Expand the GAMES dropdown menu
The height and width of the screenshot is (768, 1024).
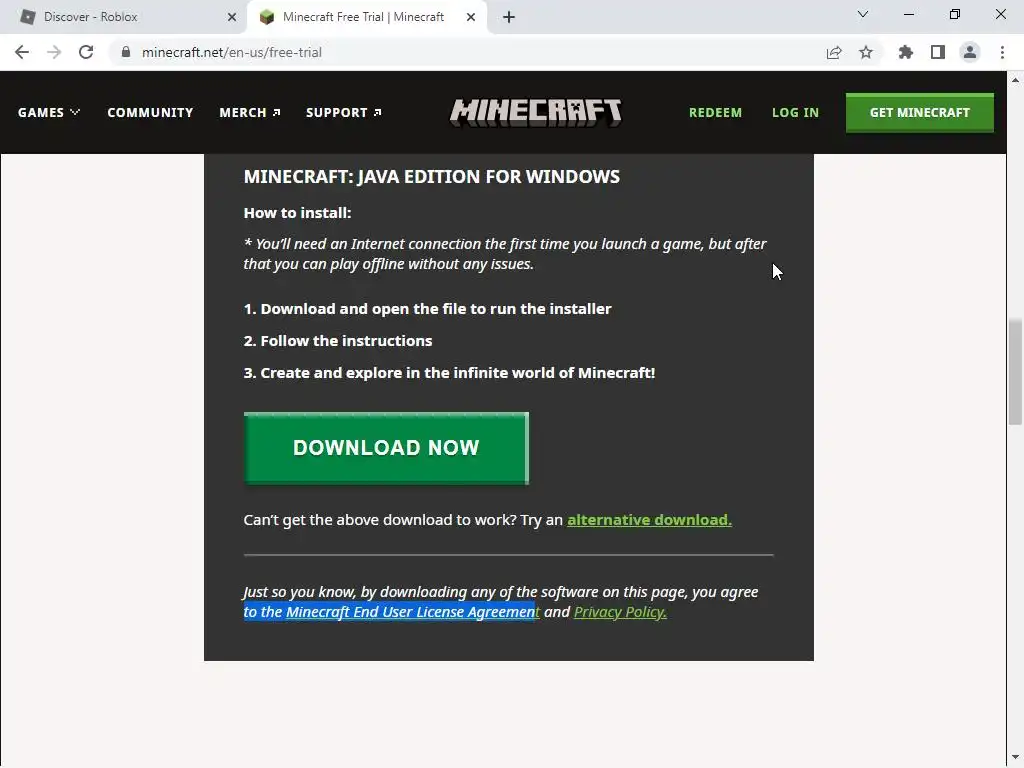coord(49,112)
